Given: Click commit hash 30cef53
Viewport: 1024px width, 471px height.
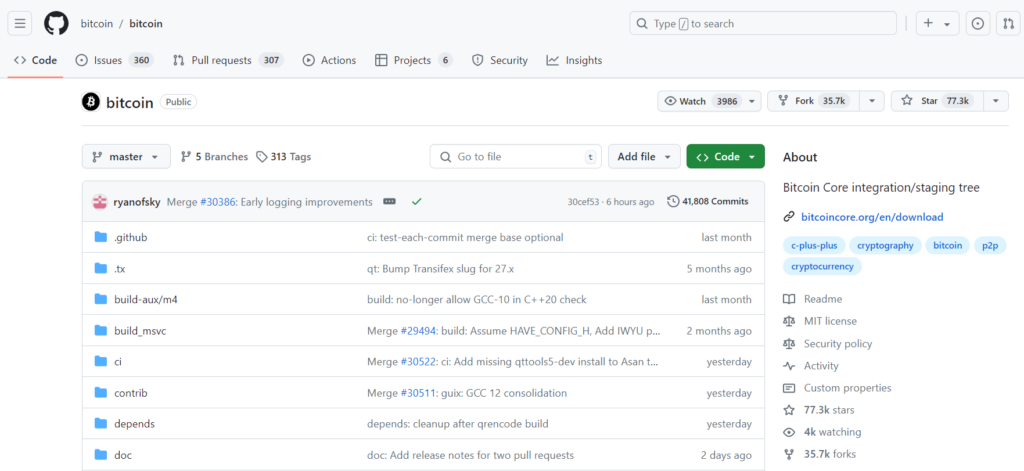Looking at the screenshot, I should (585, 202).
